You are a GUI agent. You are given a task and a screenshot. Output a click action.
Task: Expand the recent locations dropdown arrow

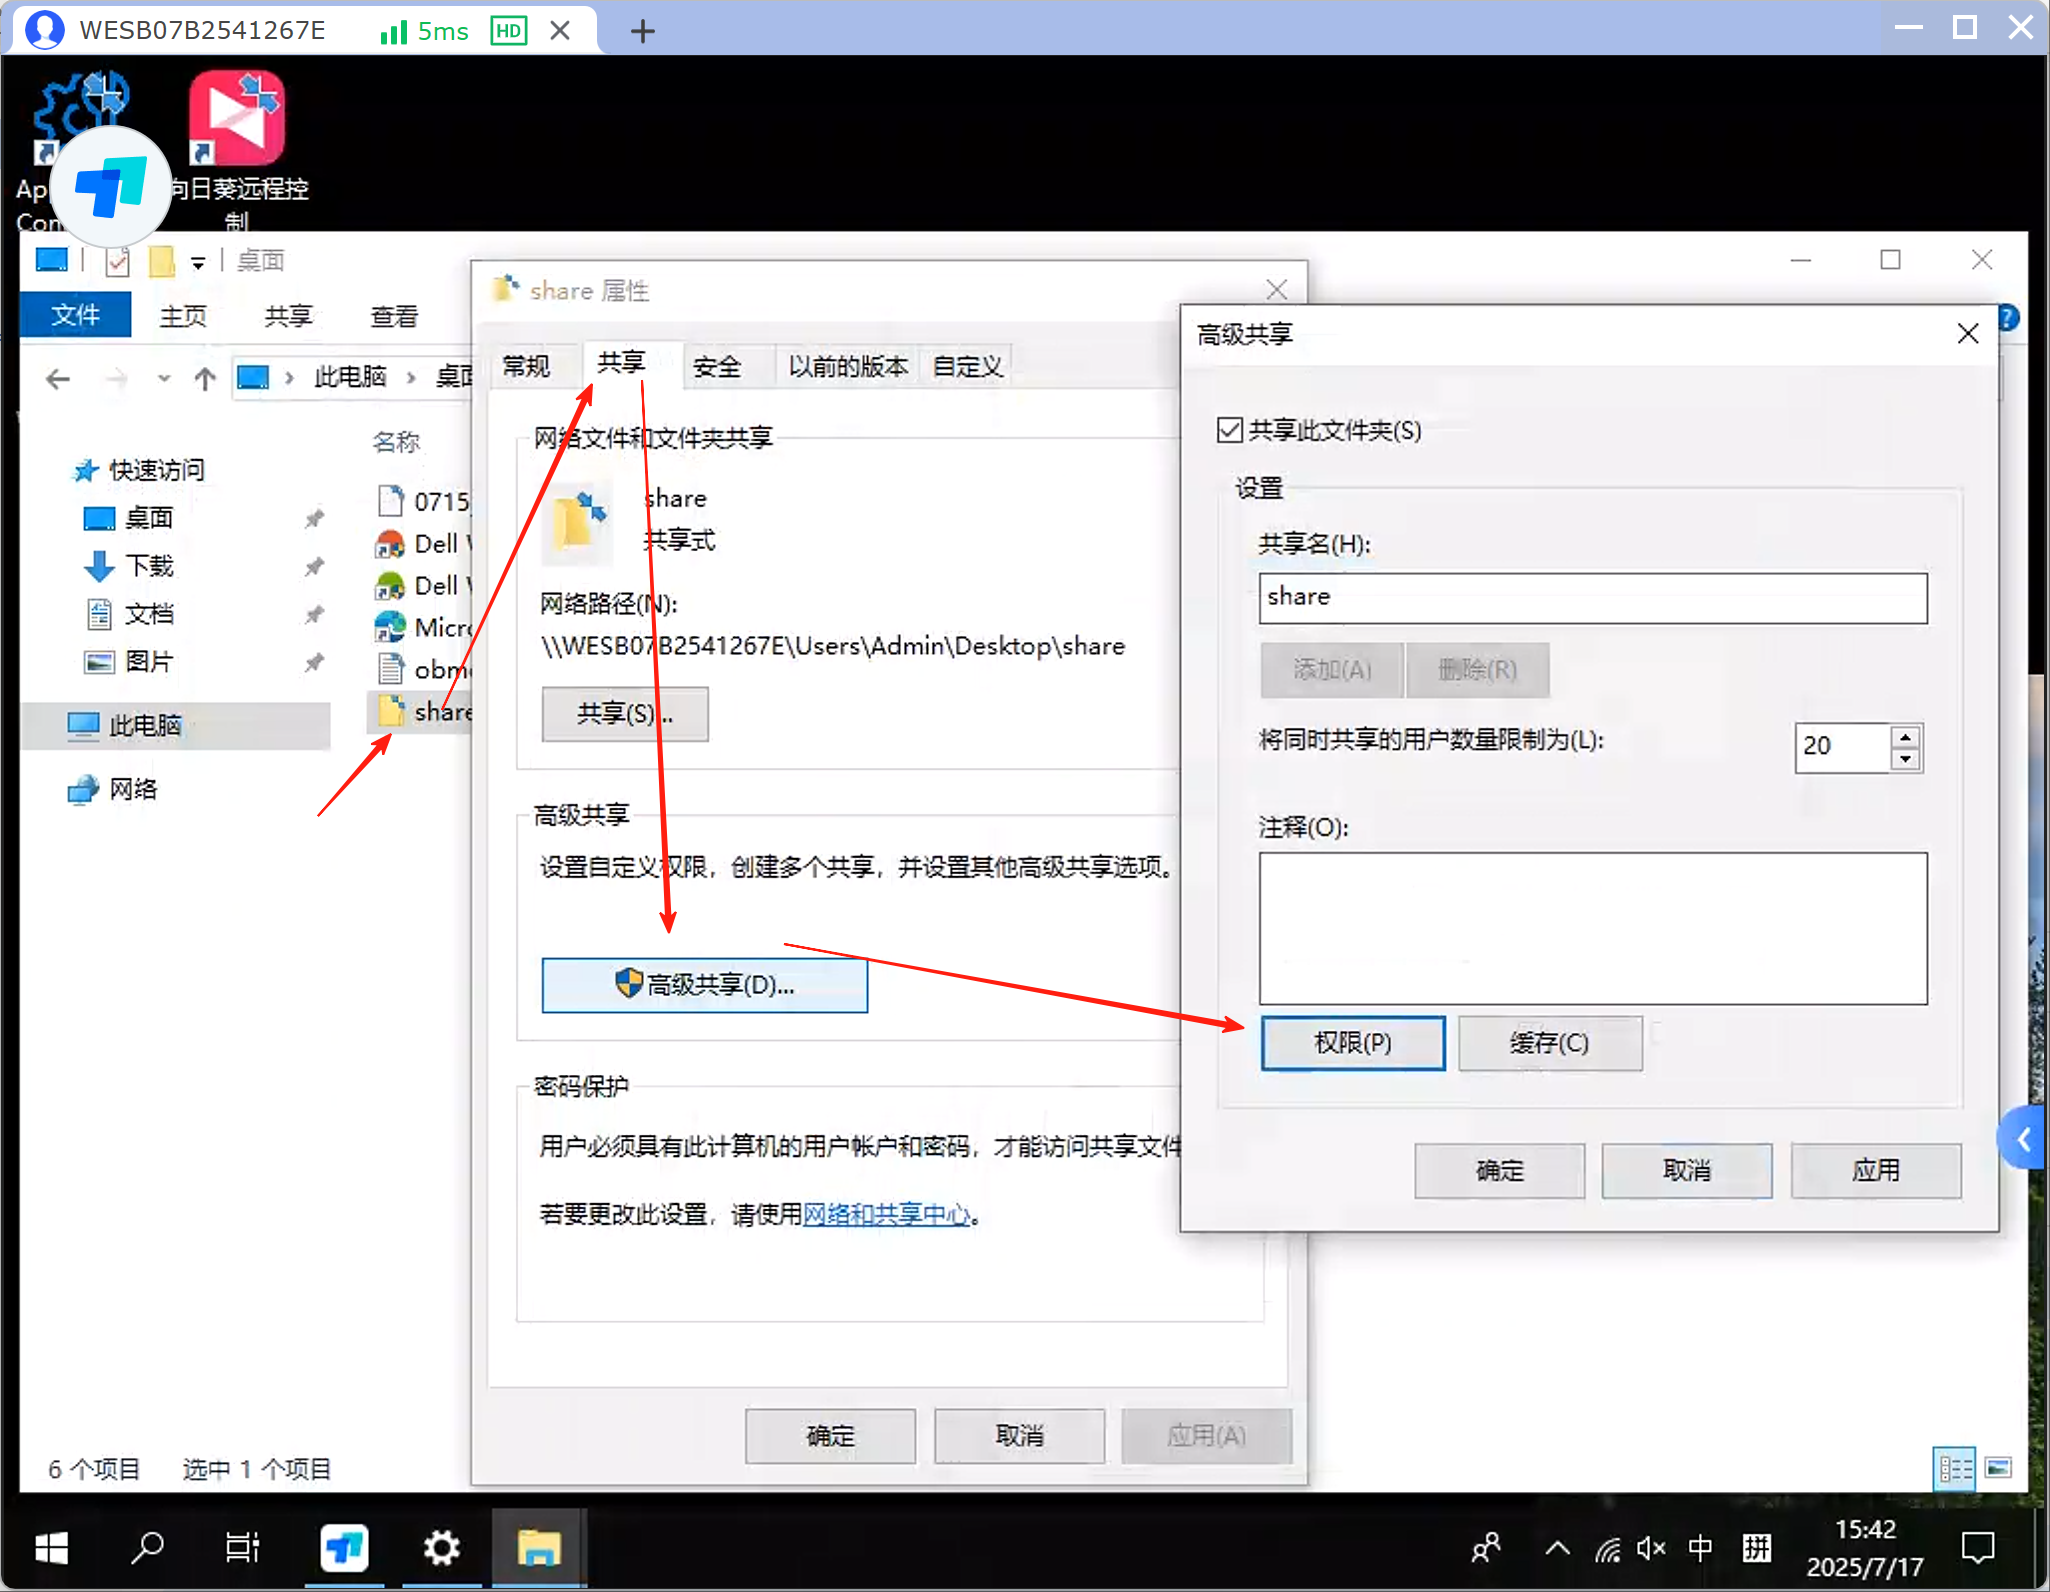pos(164,378)
